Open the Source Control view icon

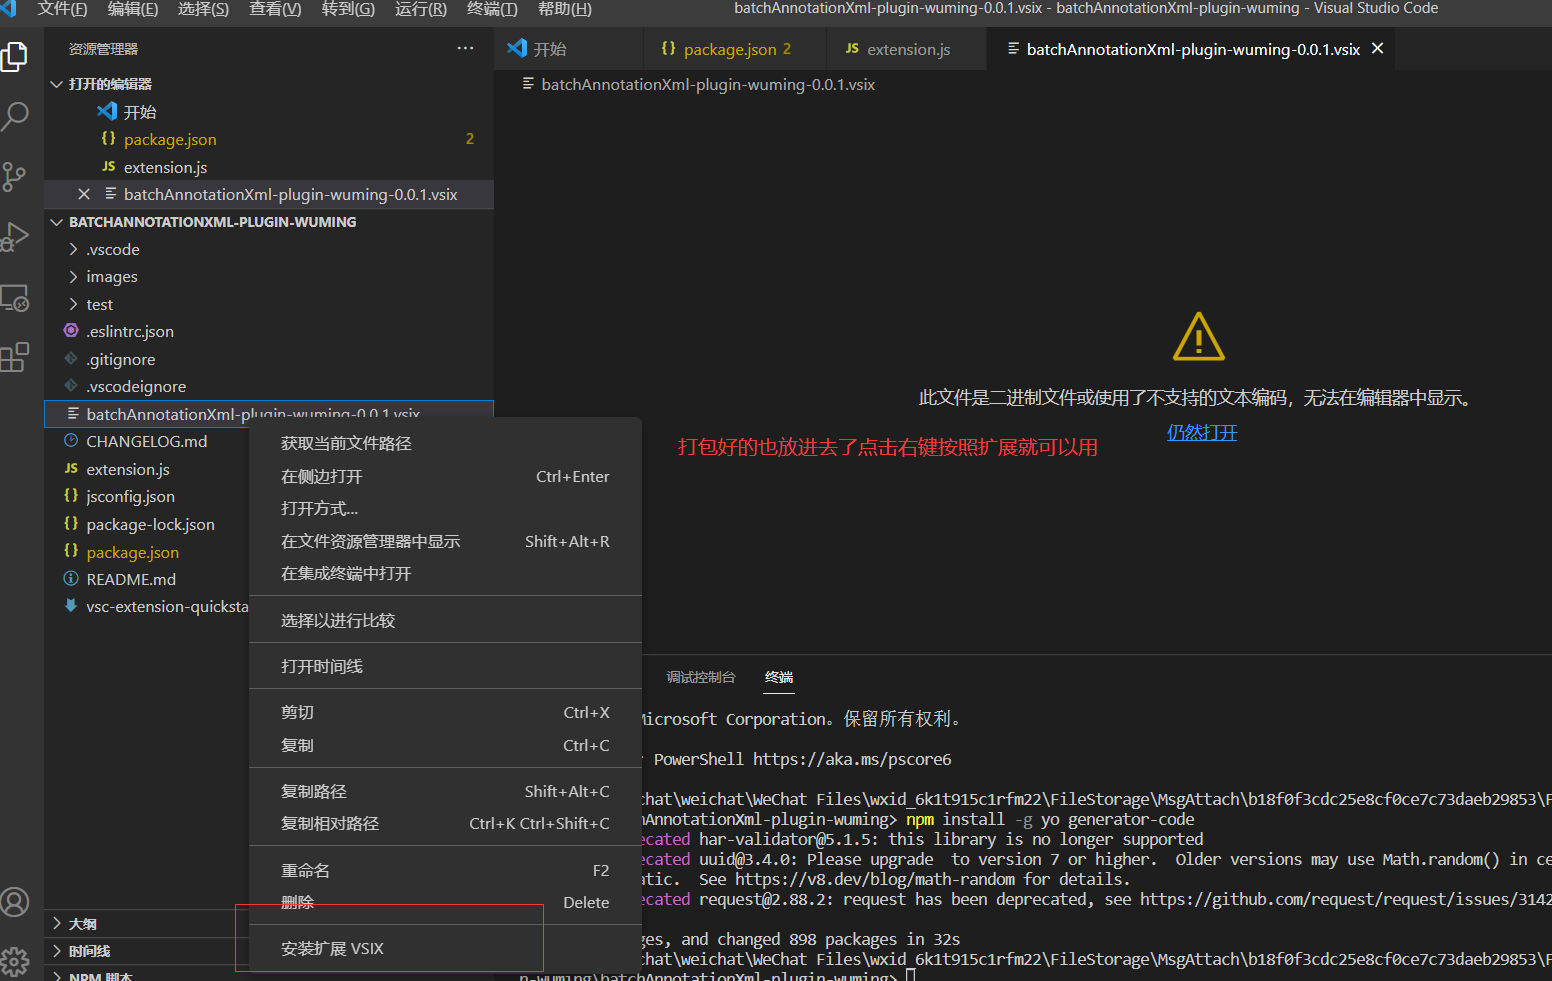15,177
